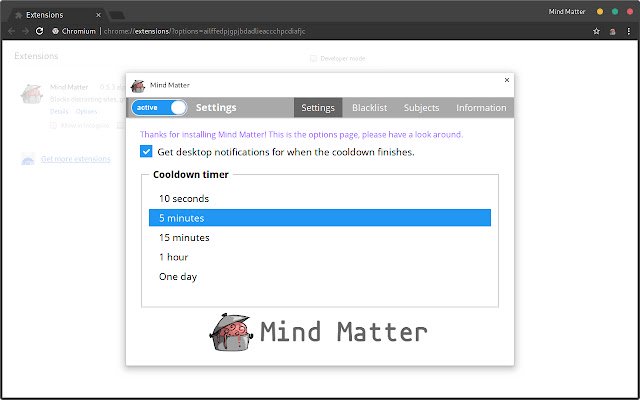Close the Extensions browser tab
640x400 pixels.
[x=98, y=15]
